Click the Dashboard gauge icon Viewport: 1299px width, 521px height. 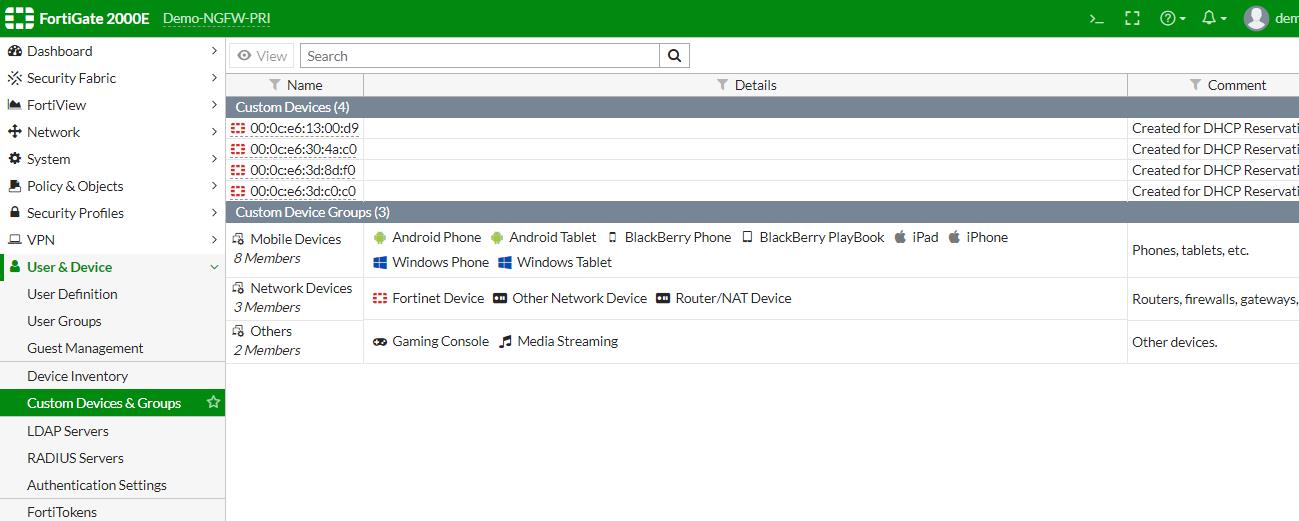15,51
